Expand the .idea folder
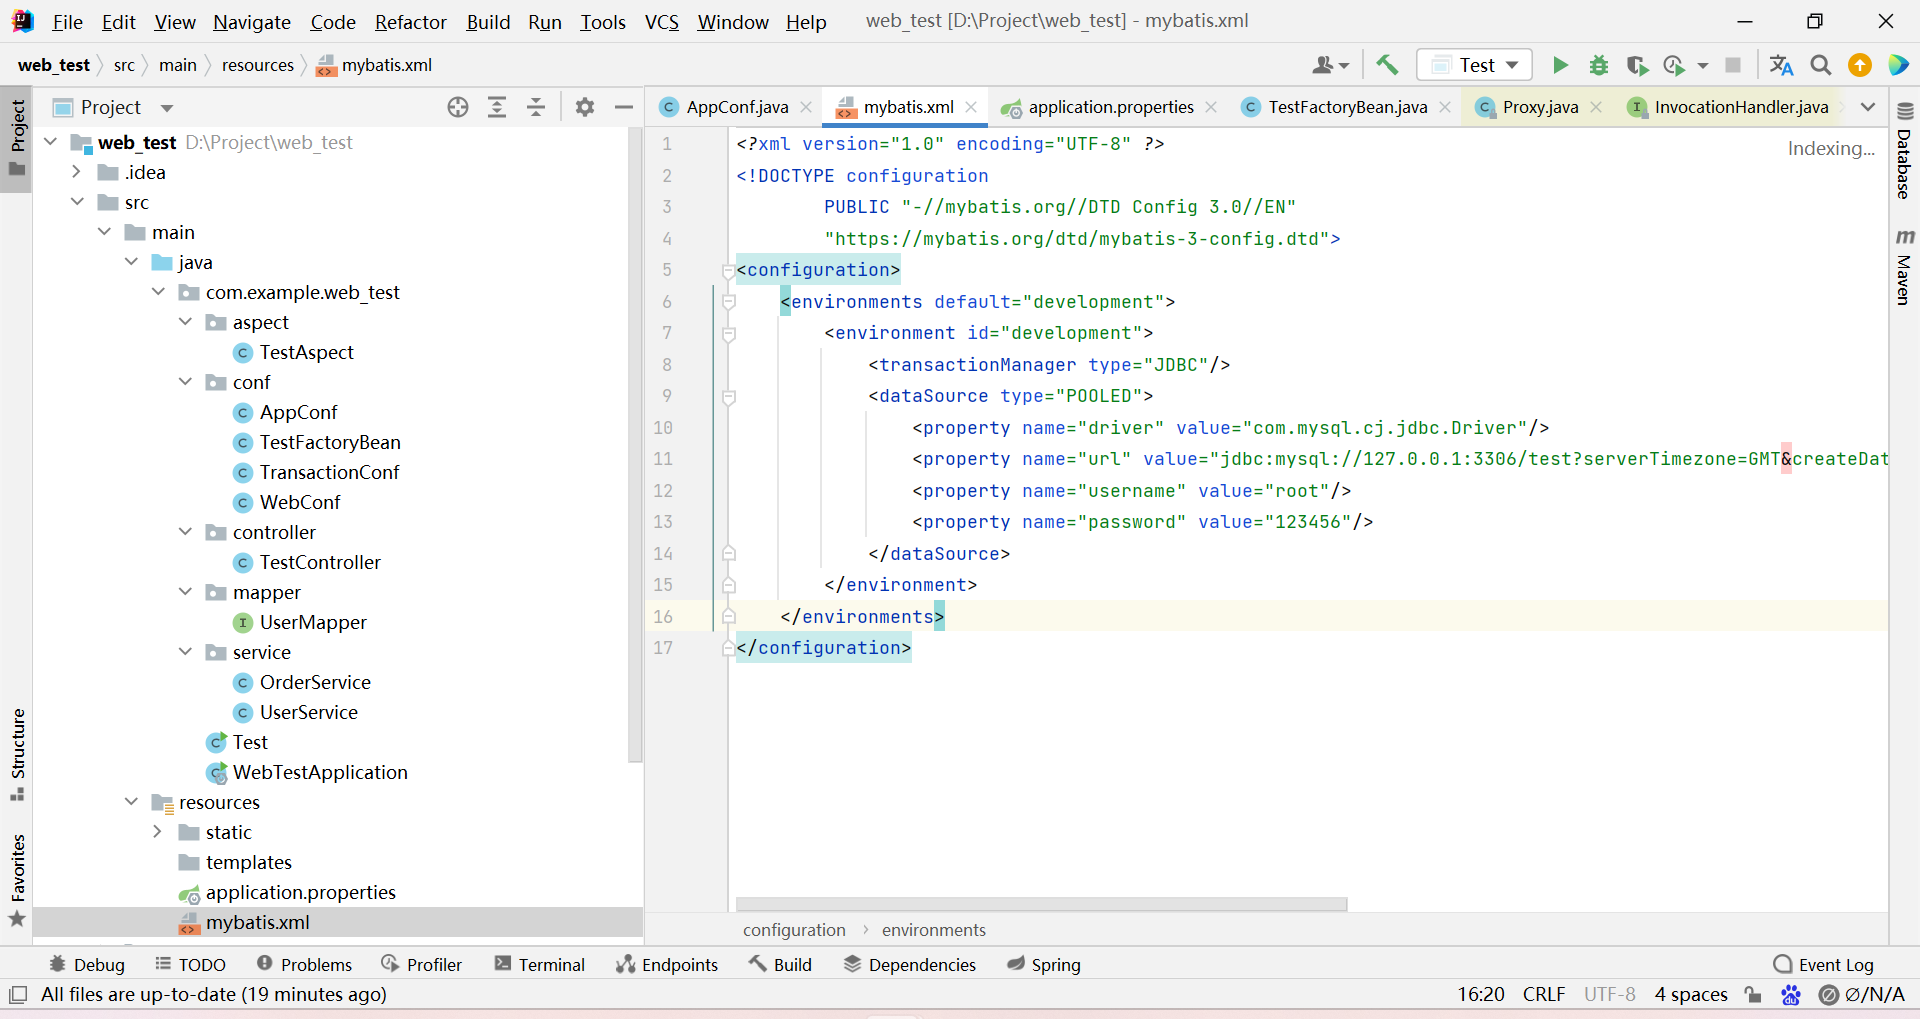 77,172
